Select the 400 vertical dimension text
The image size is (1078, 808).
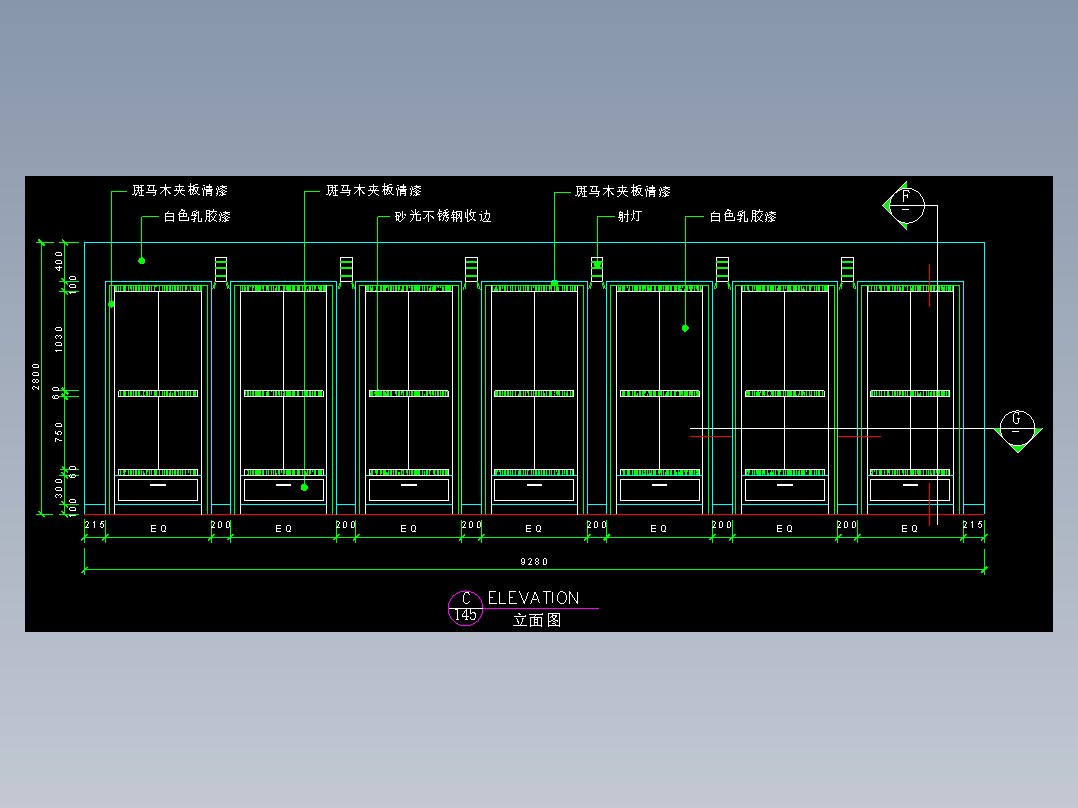[58, 261]
